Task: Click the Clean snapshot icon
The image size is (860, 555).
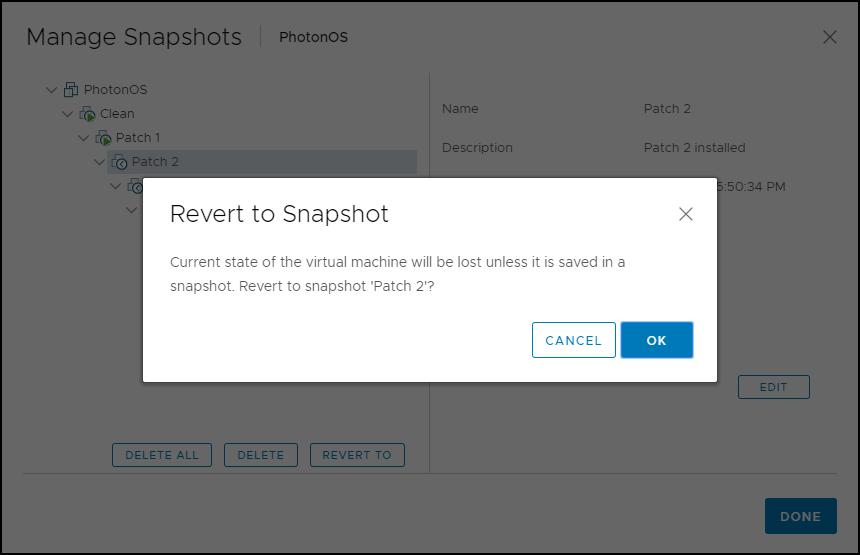Action: pyautogui.click(x=87, y=114)
